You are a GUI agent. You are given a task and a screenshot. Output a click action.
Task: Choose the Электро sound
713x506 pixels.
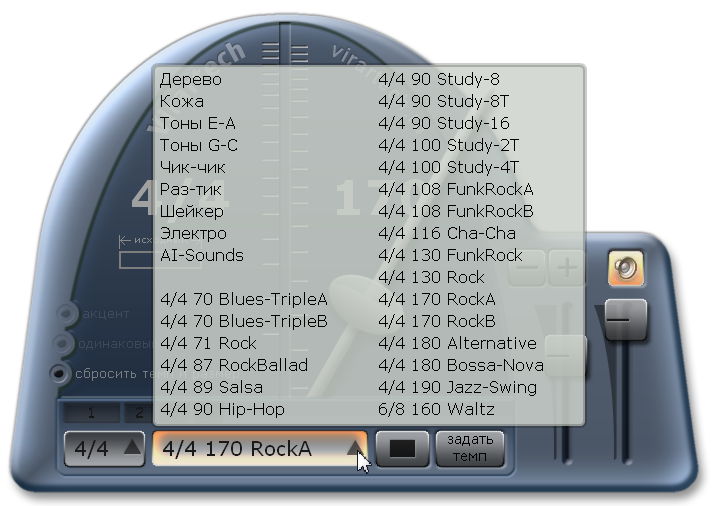tap(193, 233)
